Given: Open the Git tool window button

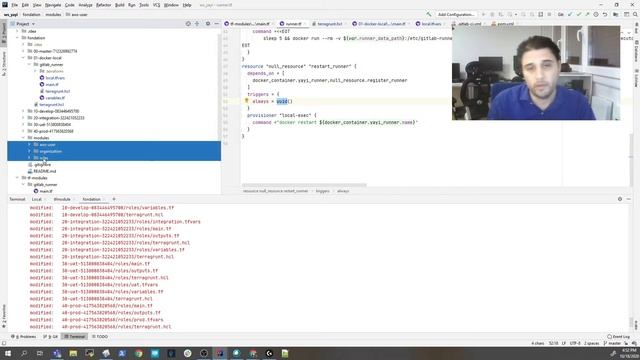Looking at the screenshot, I should (x=51, y=337).
